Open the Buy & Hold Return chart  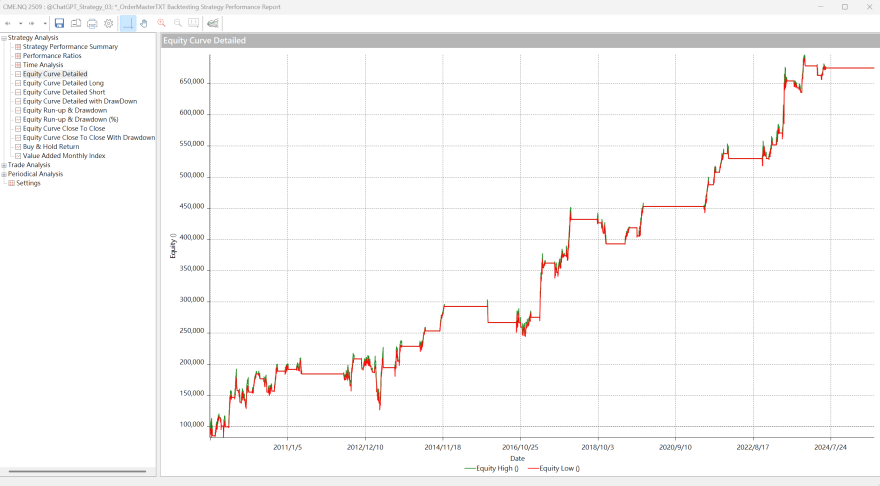click(x=50, y=147)
